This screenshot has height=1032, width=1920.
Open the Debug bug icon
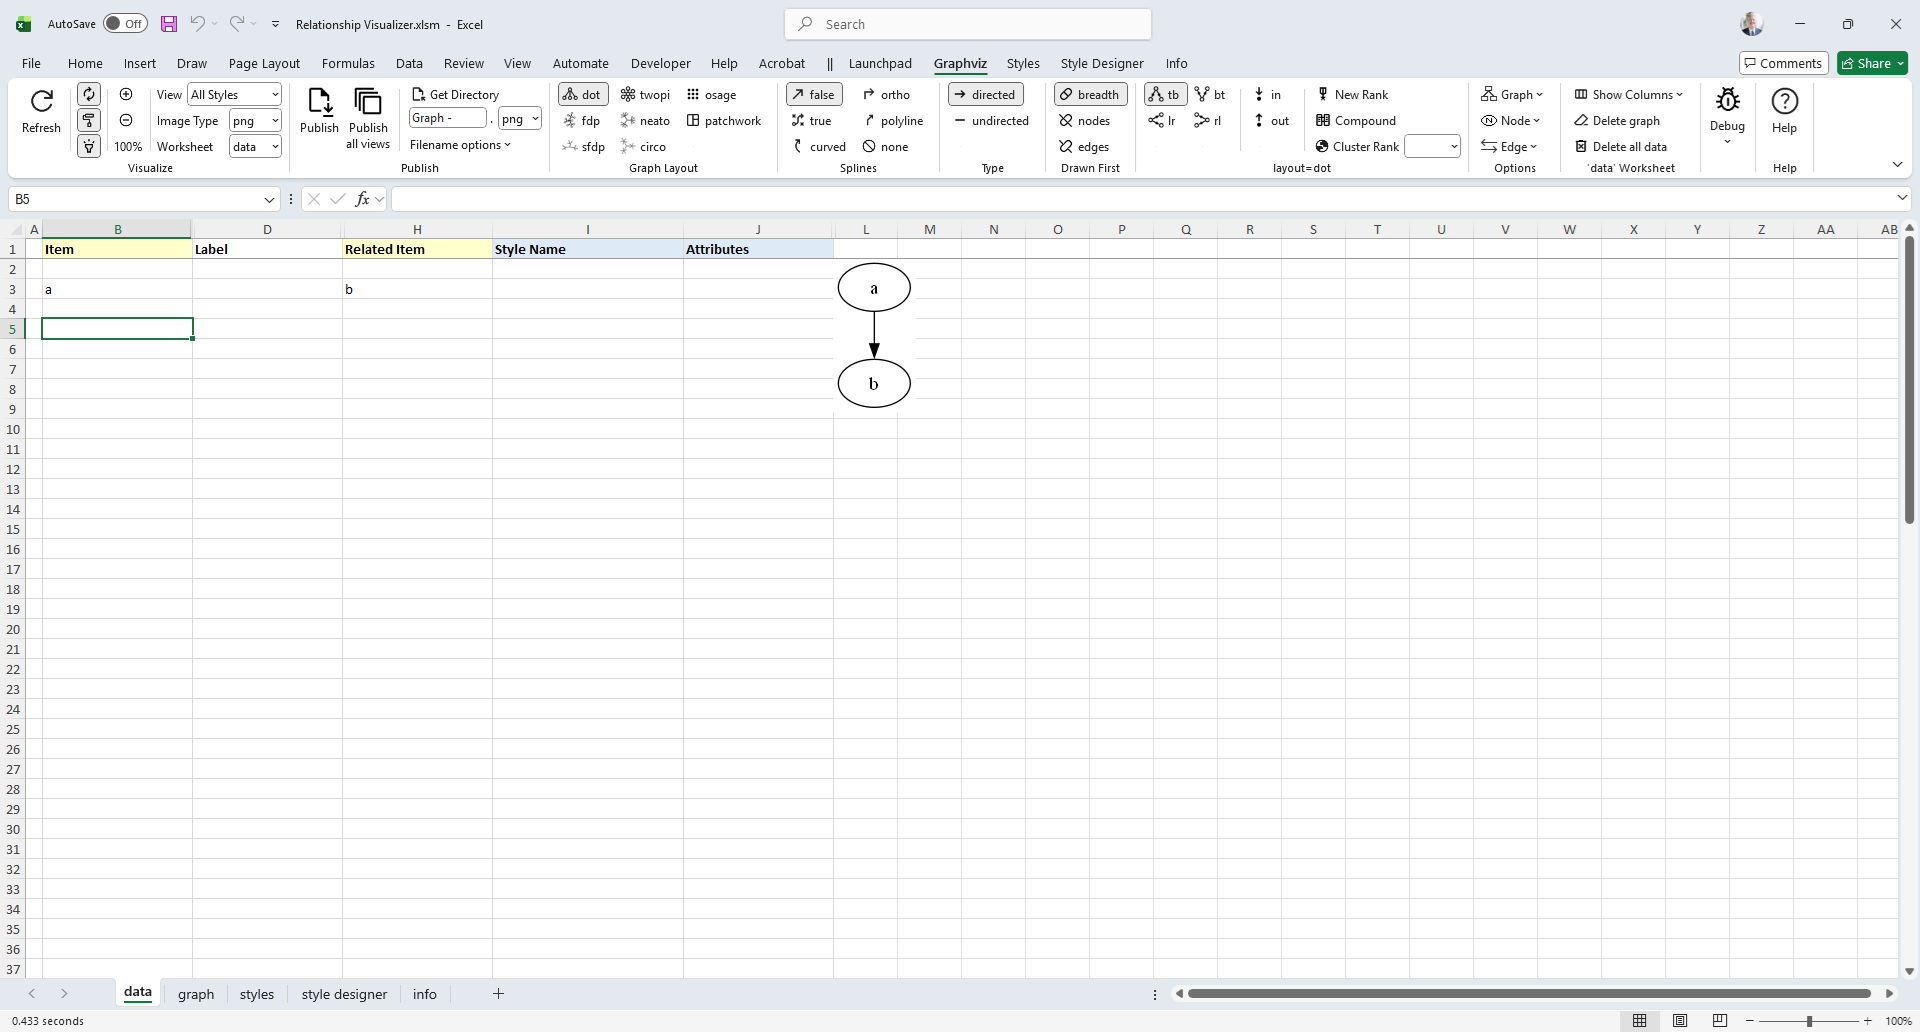point(1727,101)
